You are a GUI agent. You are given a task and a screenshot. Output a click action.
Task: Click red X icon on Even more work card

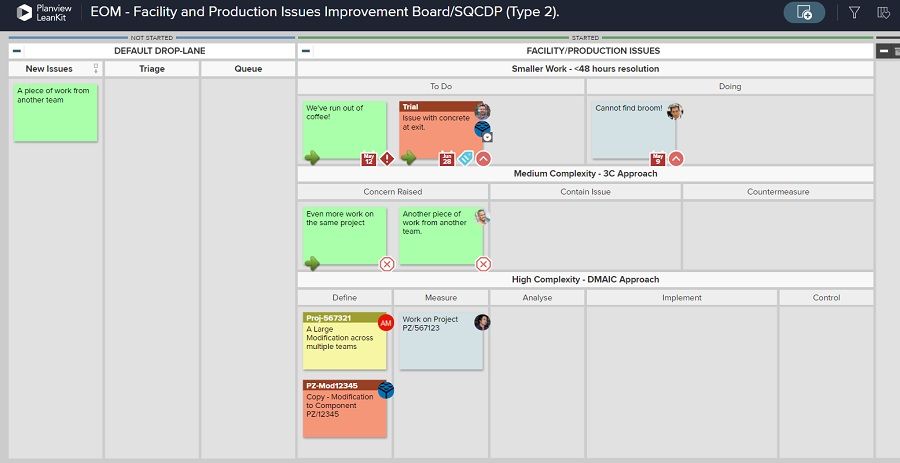pyautogui.click(x=387, y=264)
